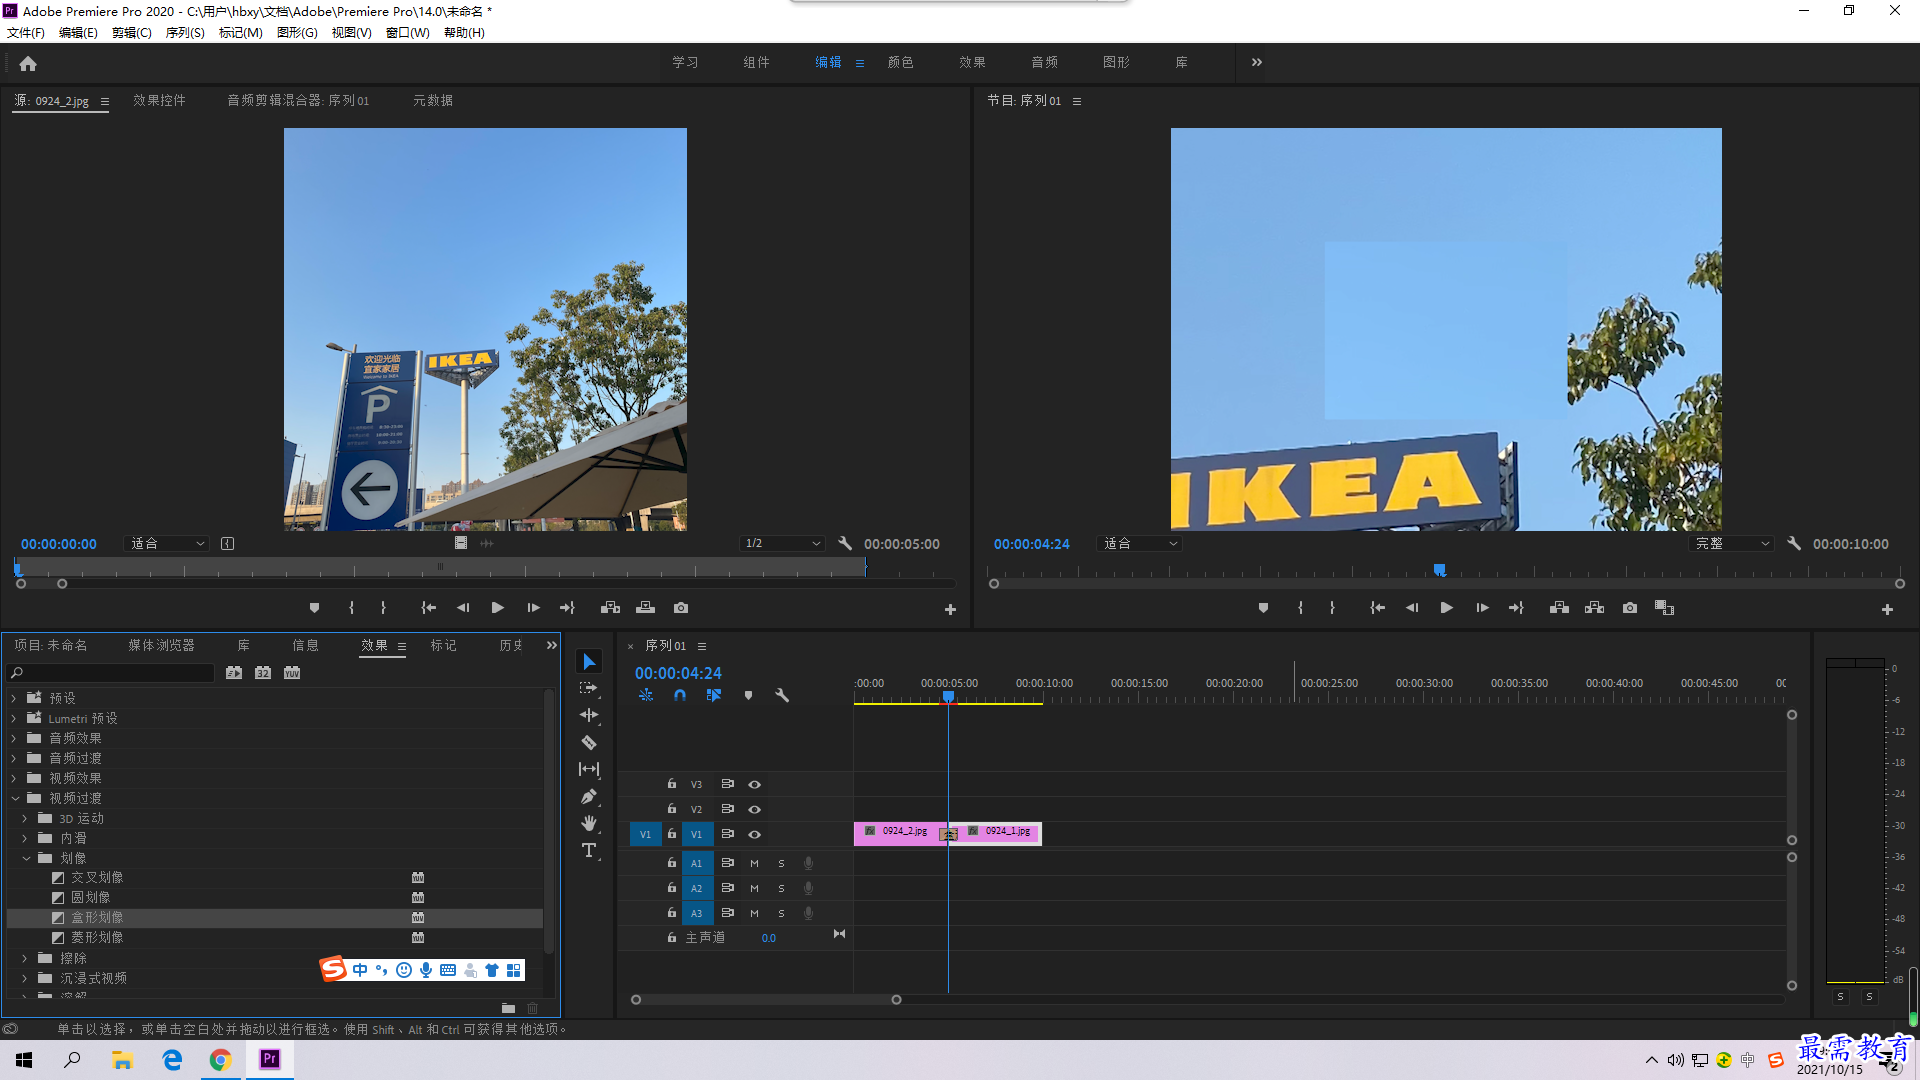Expand the Lumetri 预设 folder
The image size is (1920, 1080).
(x=14, y=718)
